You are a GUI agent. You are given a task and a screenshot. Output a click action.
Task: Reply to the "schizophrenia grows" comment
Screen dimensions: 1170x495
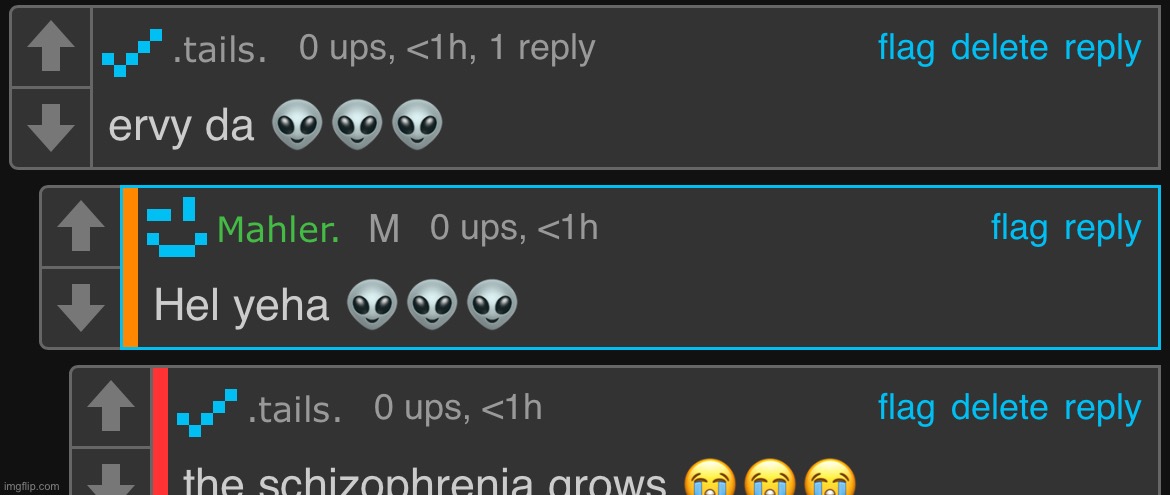pyautogui.click(x=1102, y=410)
